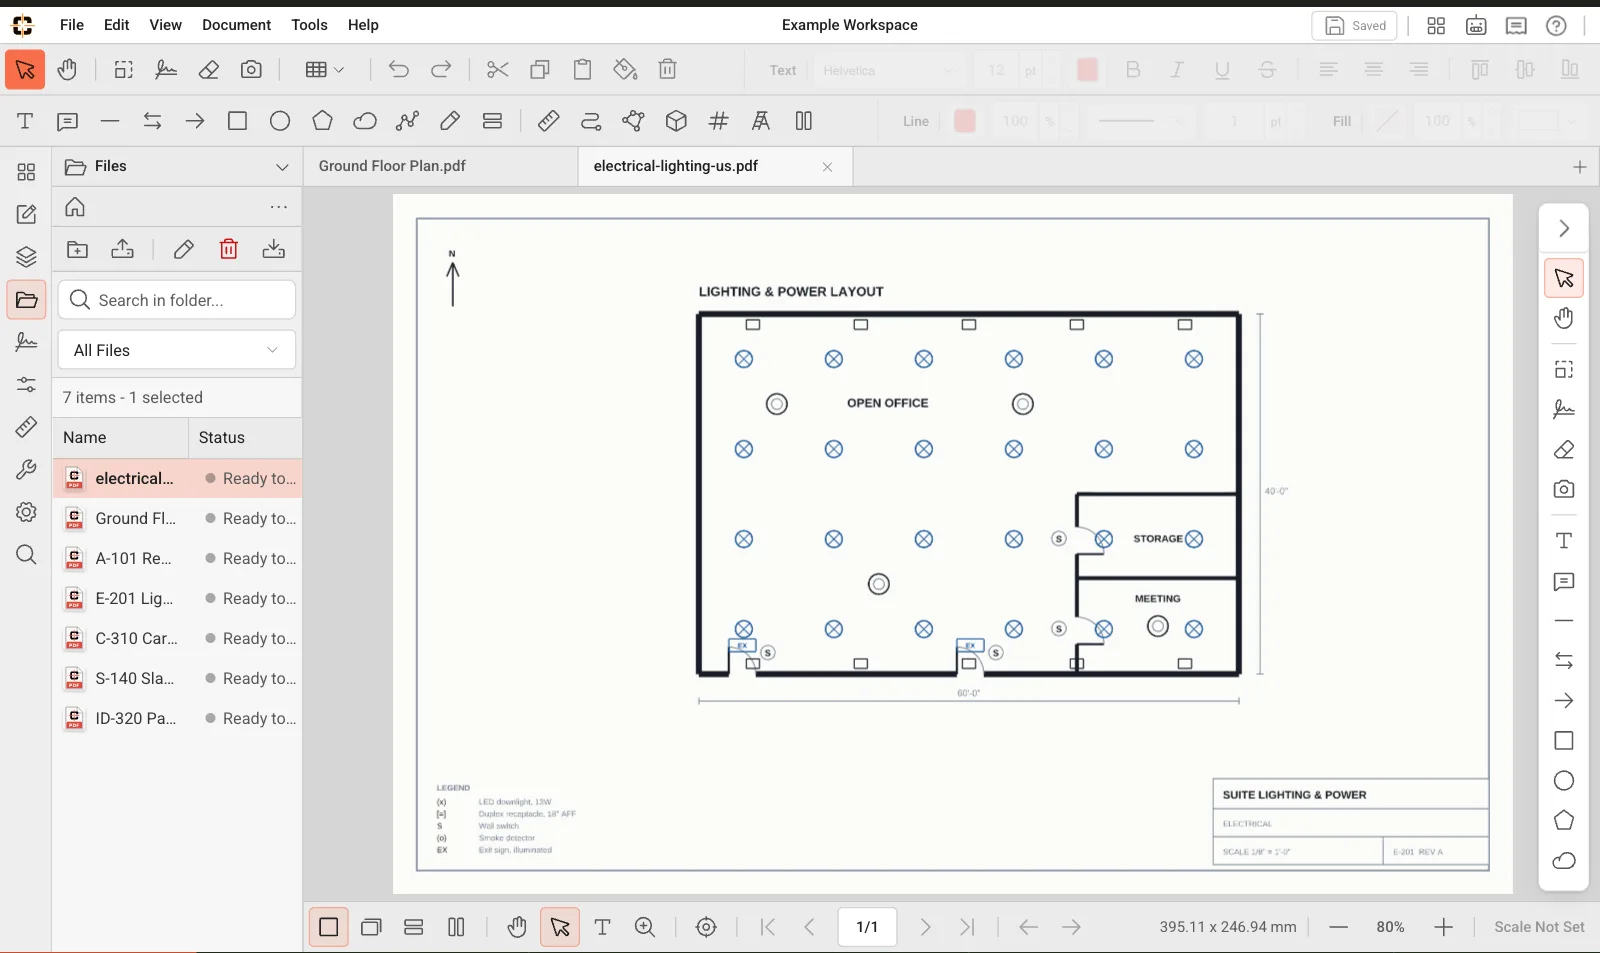
Task: Click the Eraser tool in top toolbar
Action: (209, 70)
